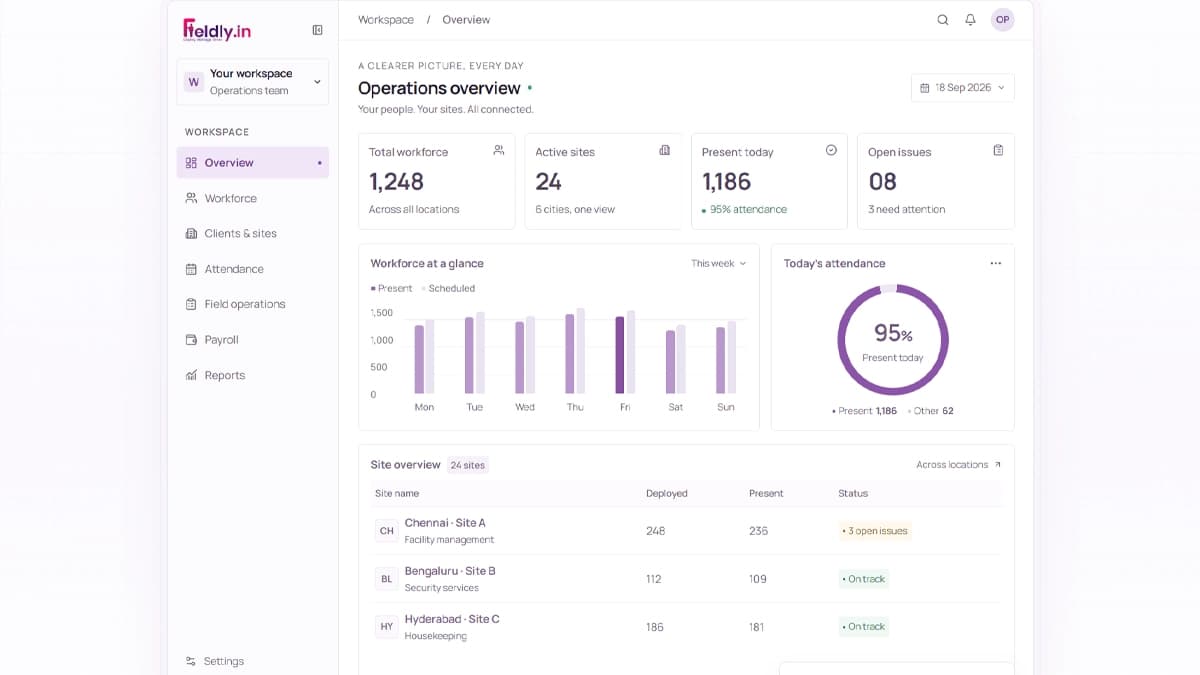
Task: Click the Overview grid icon in sidebar
Action: 191,163
